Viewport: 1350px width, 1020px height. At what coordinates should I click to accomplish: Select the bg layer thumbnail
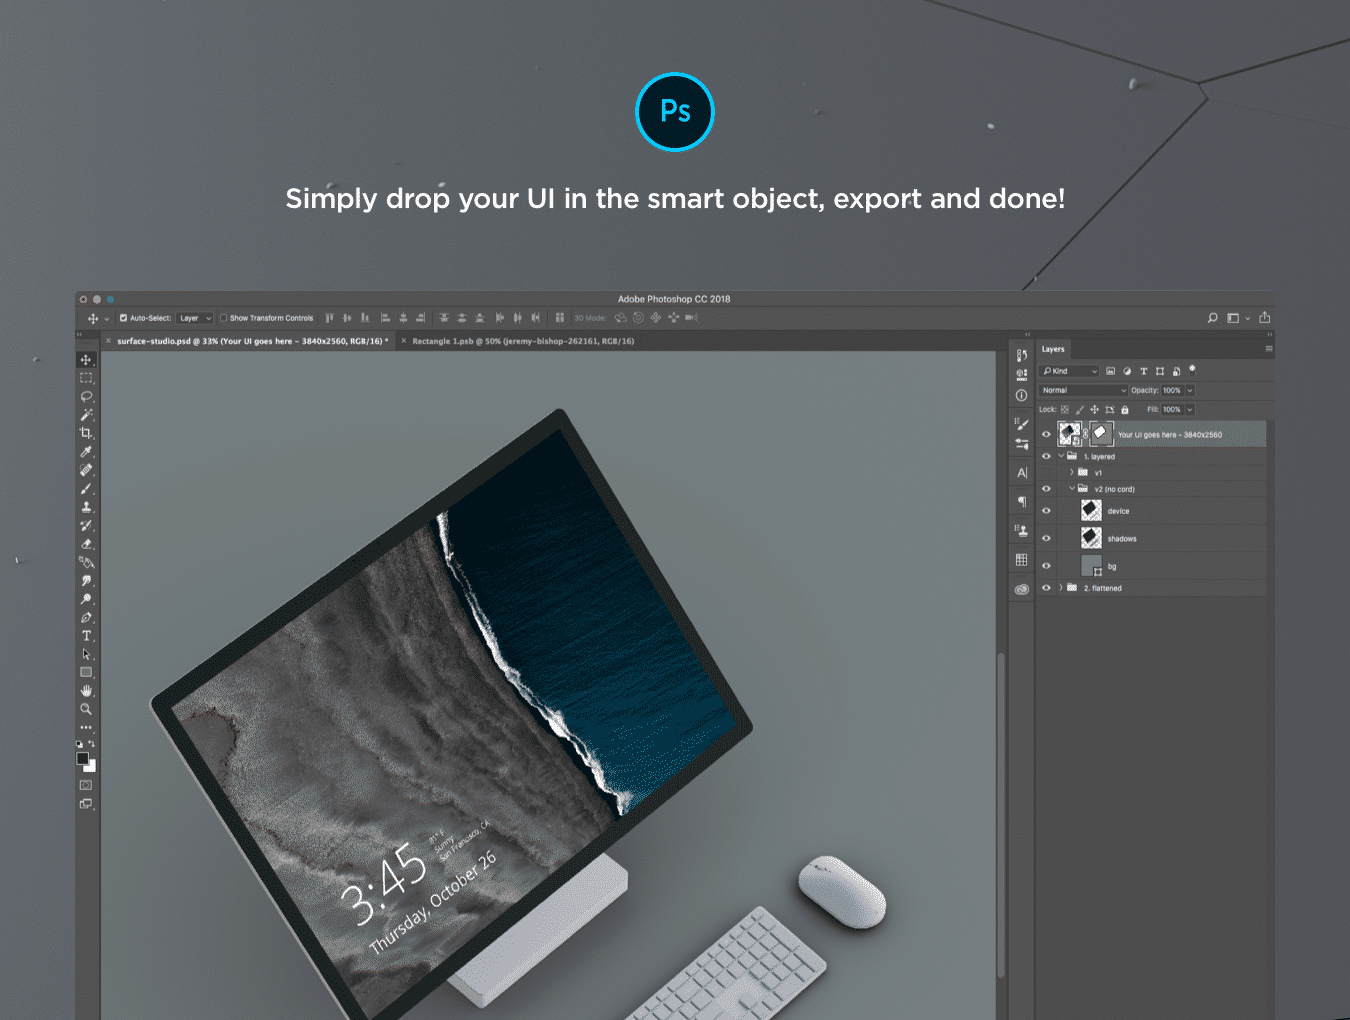tap(1091, 566)
